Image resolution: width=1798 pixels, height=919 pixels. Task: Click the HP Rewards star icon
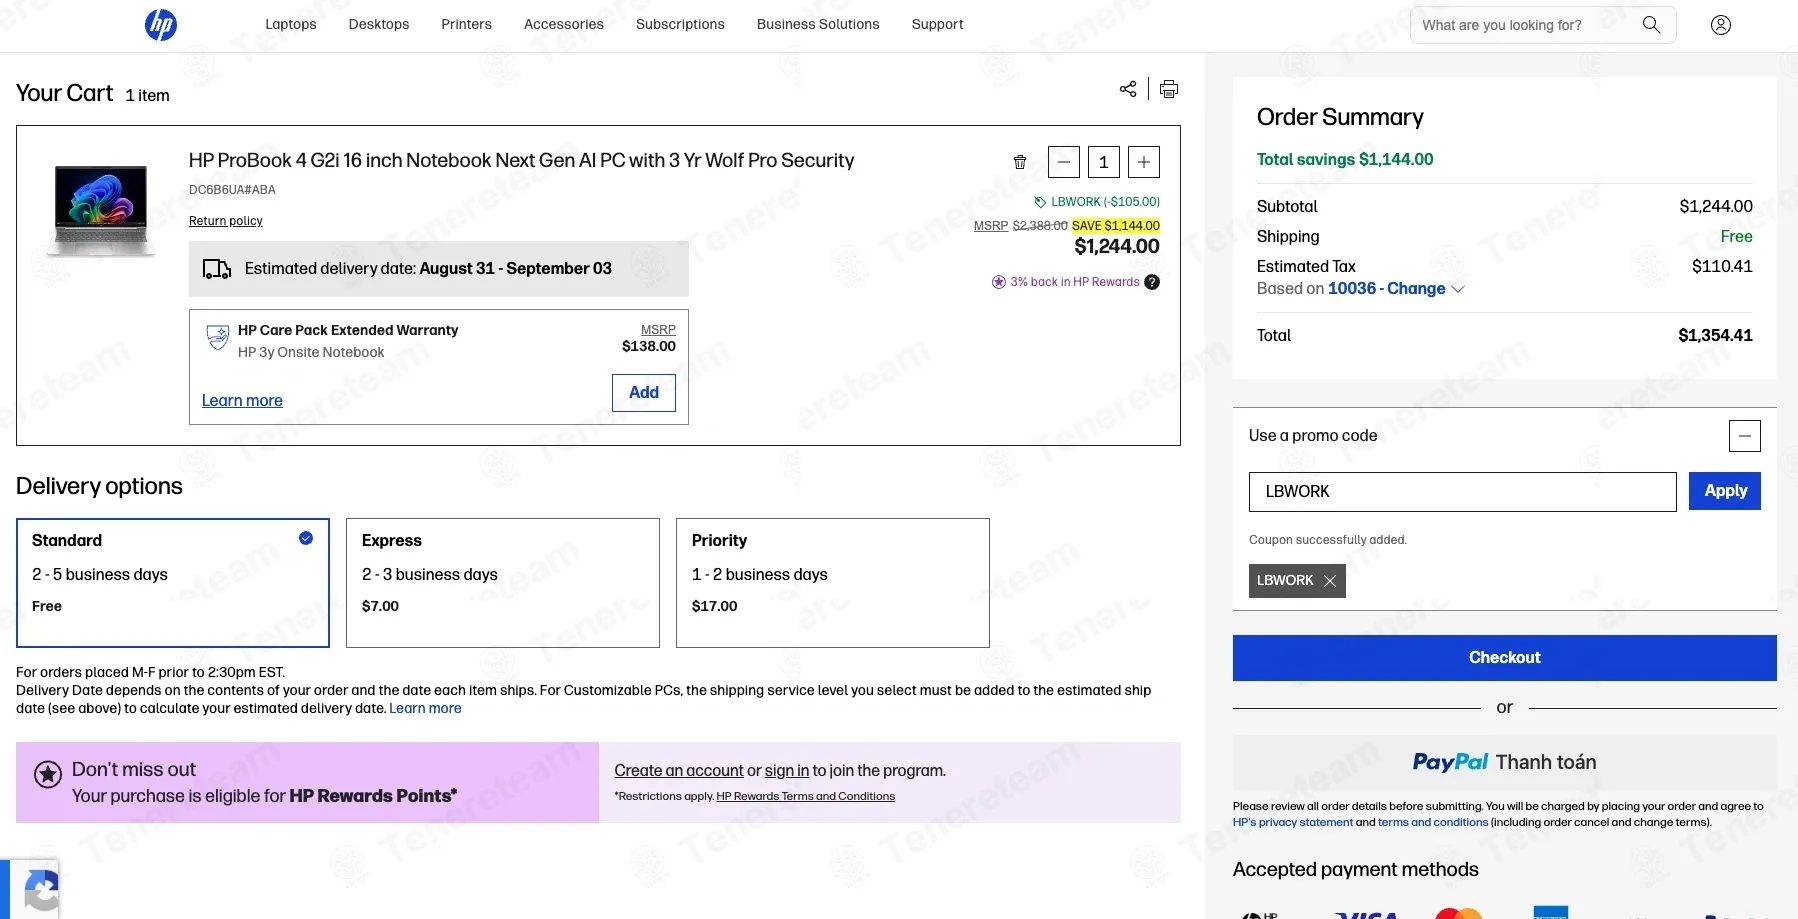(998, 282)
